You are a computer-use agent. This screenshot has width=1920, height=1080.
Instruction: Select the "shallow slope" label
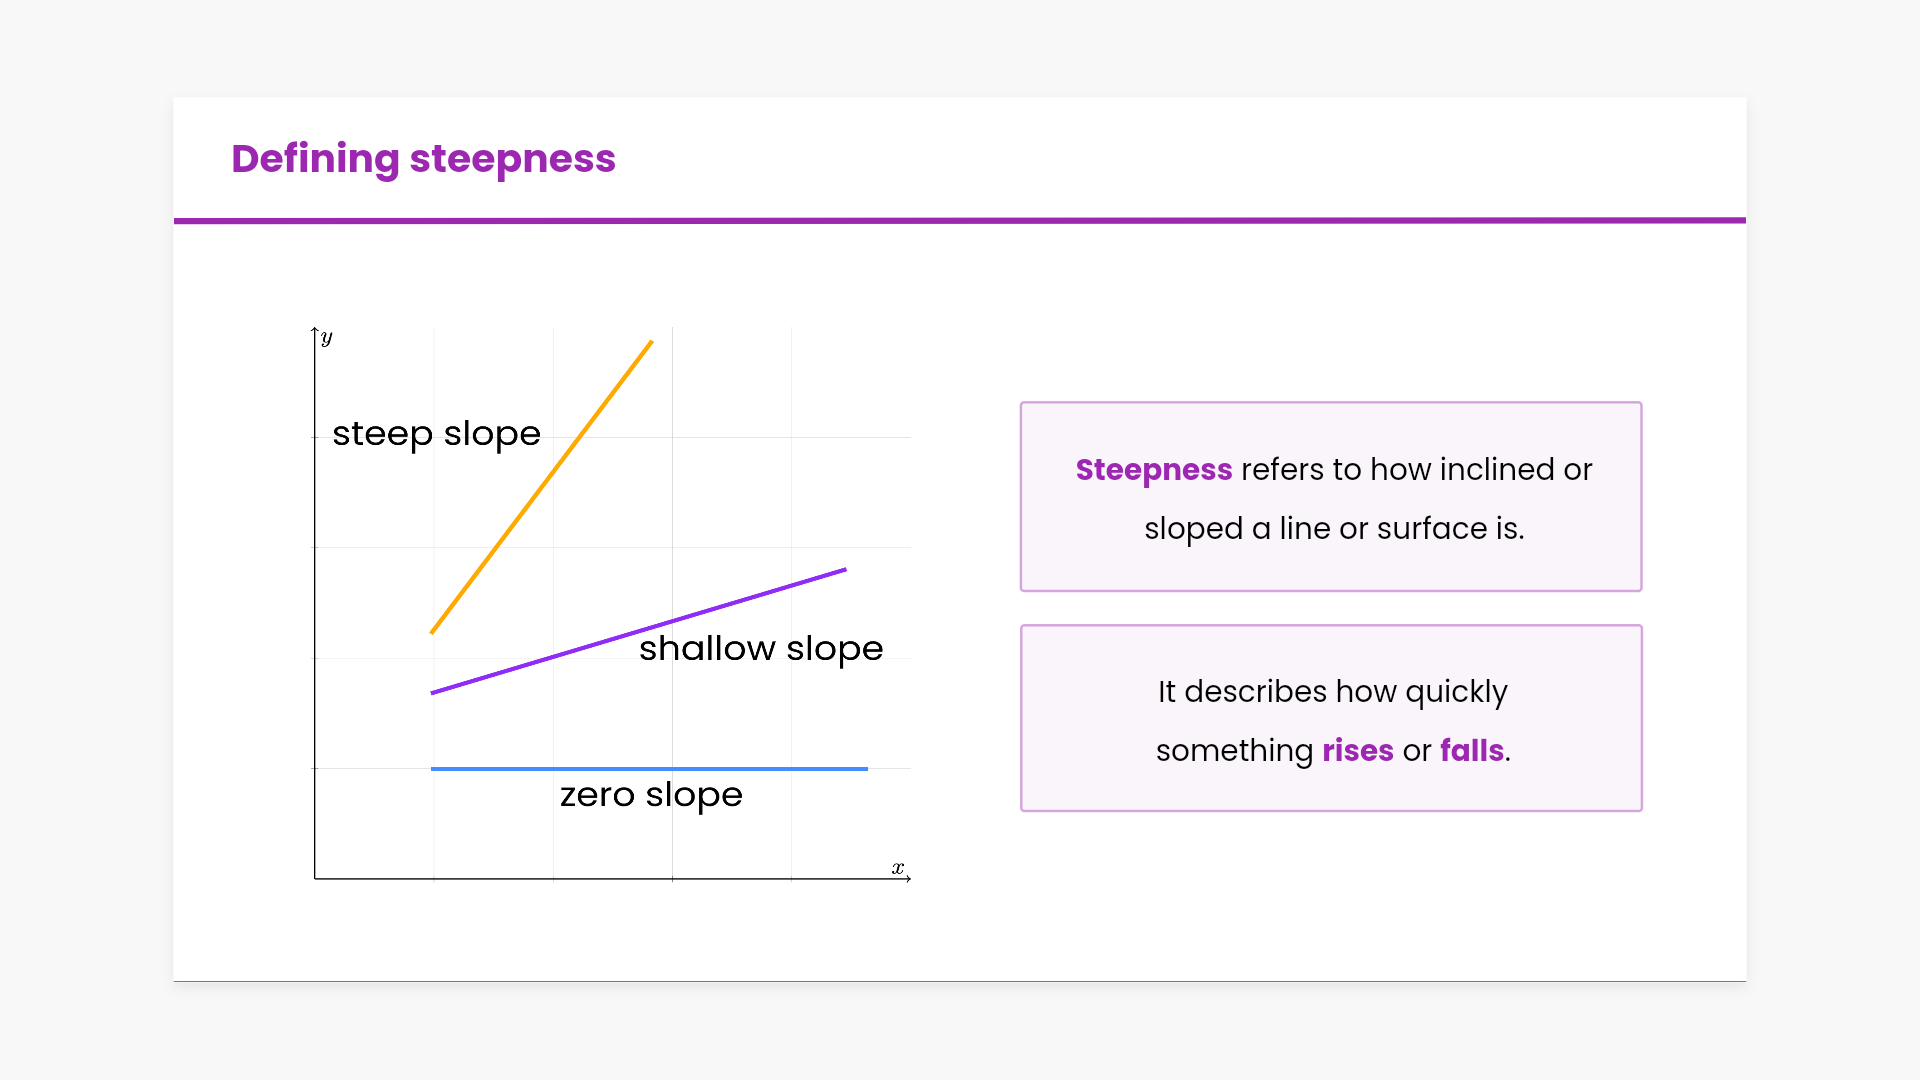[x=761, y=649]
